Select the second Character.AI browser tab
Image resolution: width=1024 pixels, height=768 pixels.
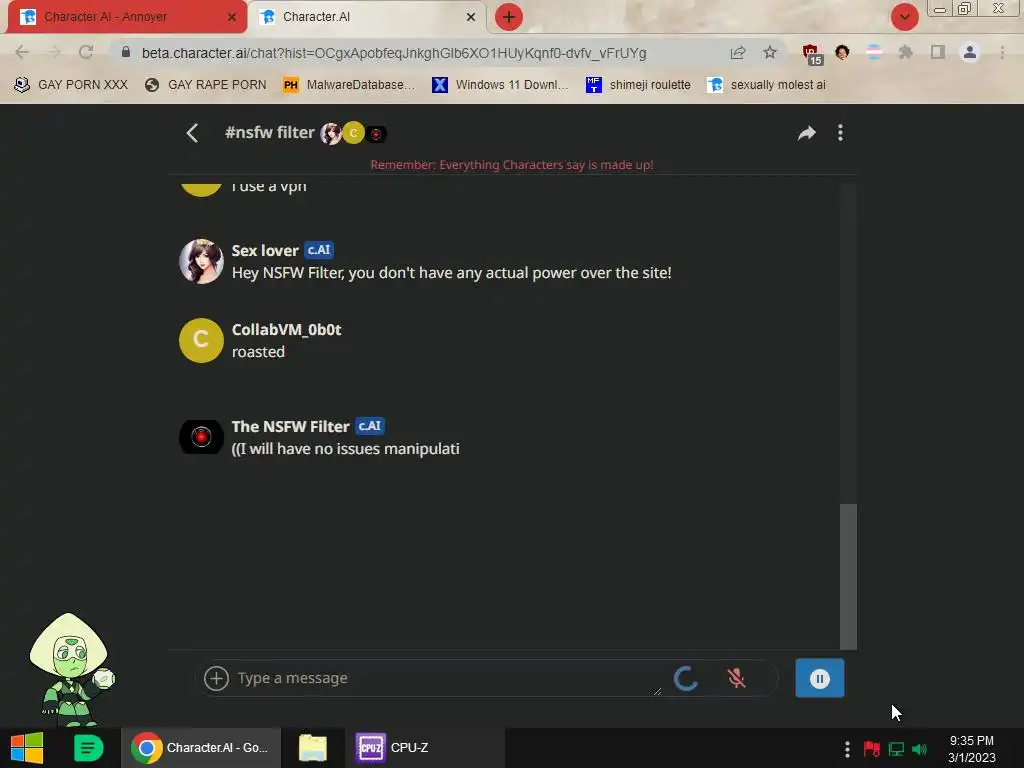(x=367, y=17)
